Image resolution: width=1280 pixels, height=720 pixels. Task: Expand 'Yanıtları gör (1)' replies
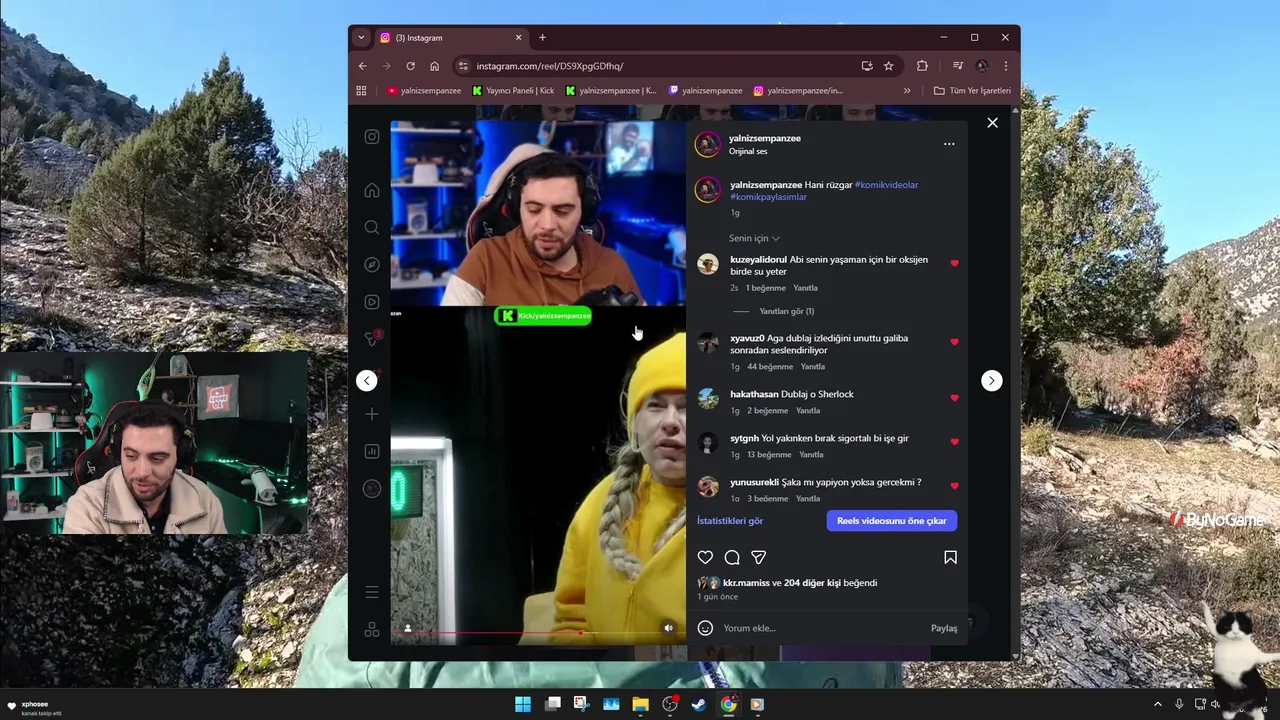tap(786, 311)
